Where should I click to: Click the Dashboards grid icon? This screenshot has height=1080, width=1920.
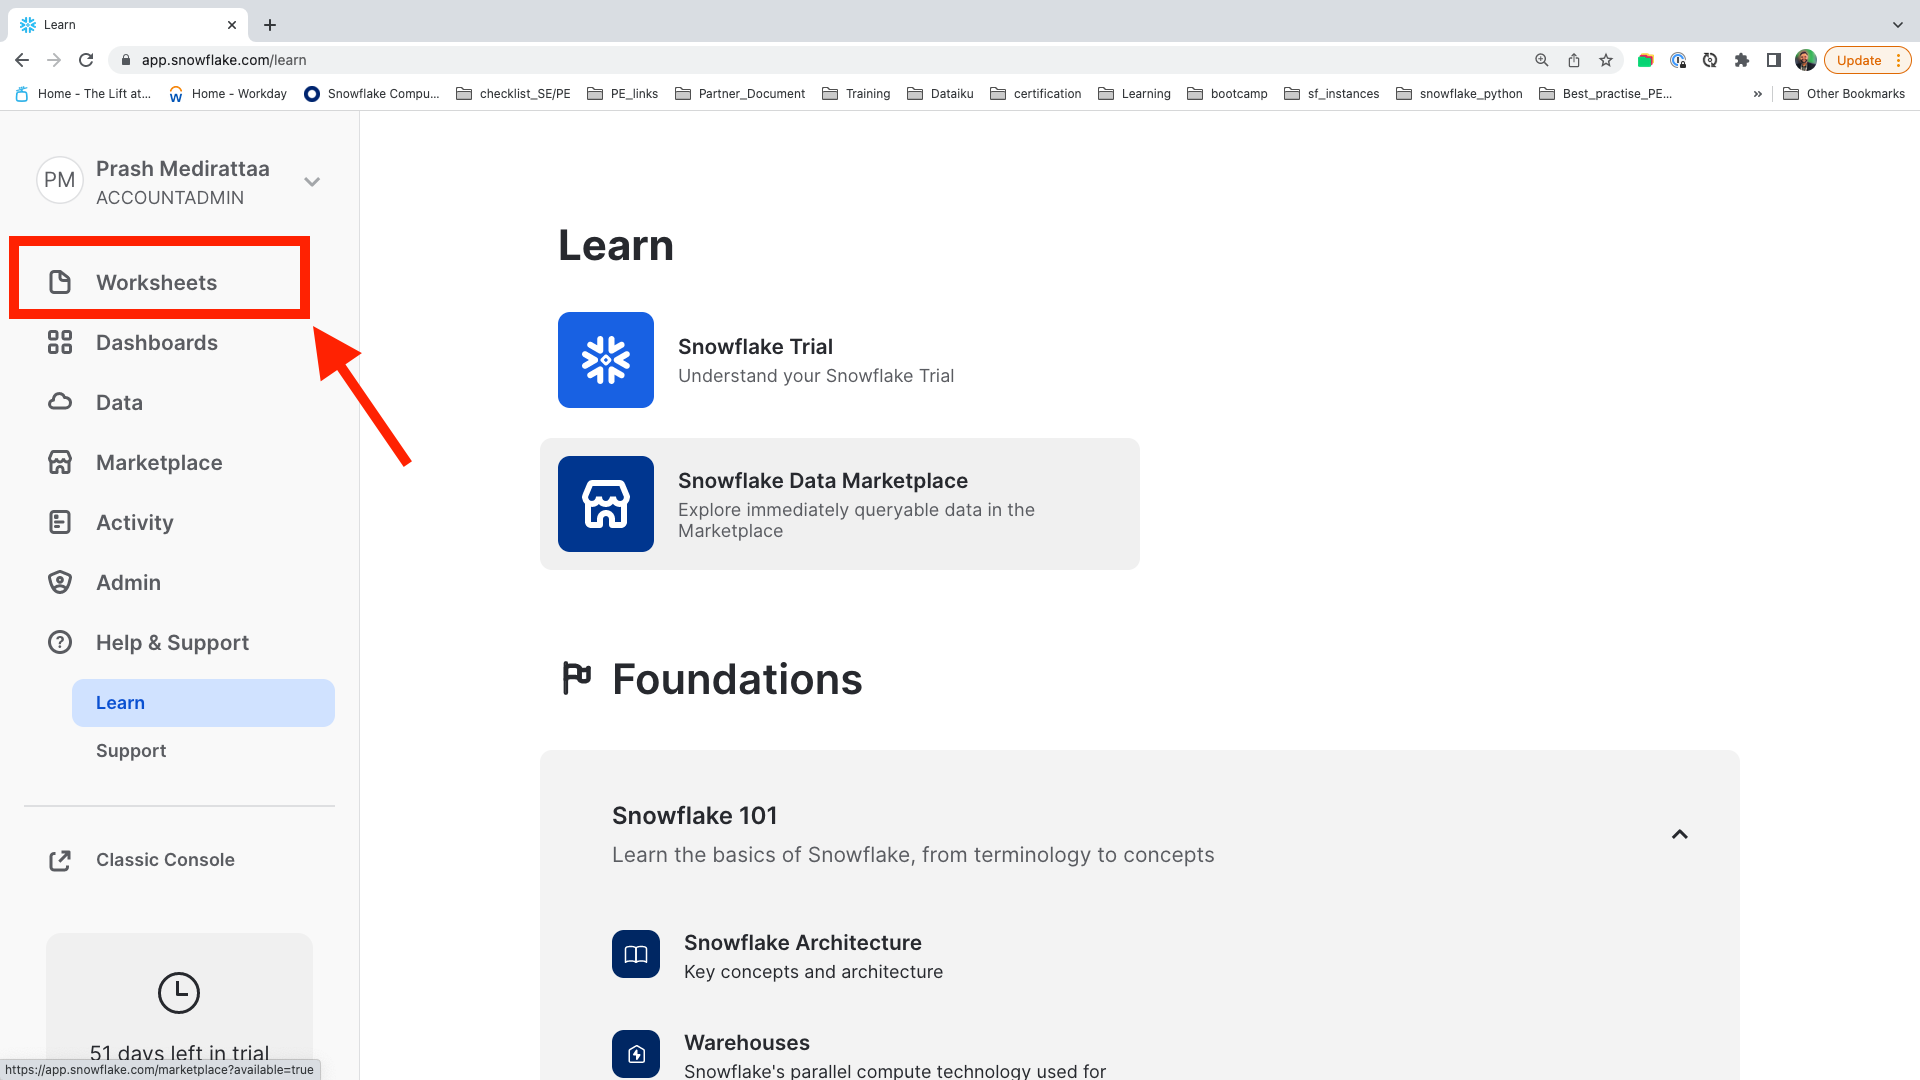[60, 342]
